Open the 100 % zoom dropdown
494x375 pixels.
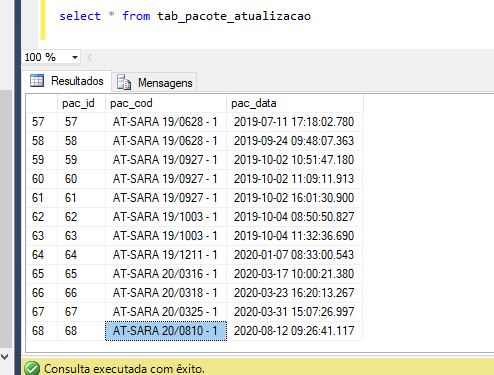click(x=75, y=57)
